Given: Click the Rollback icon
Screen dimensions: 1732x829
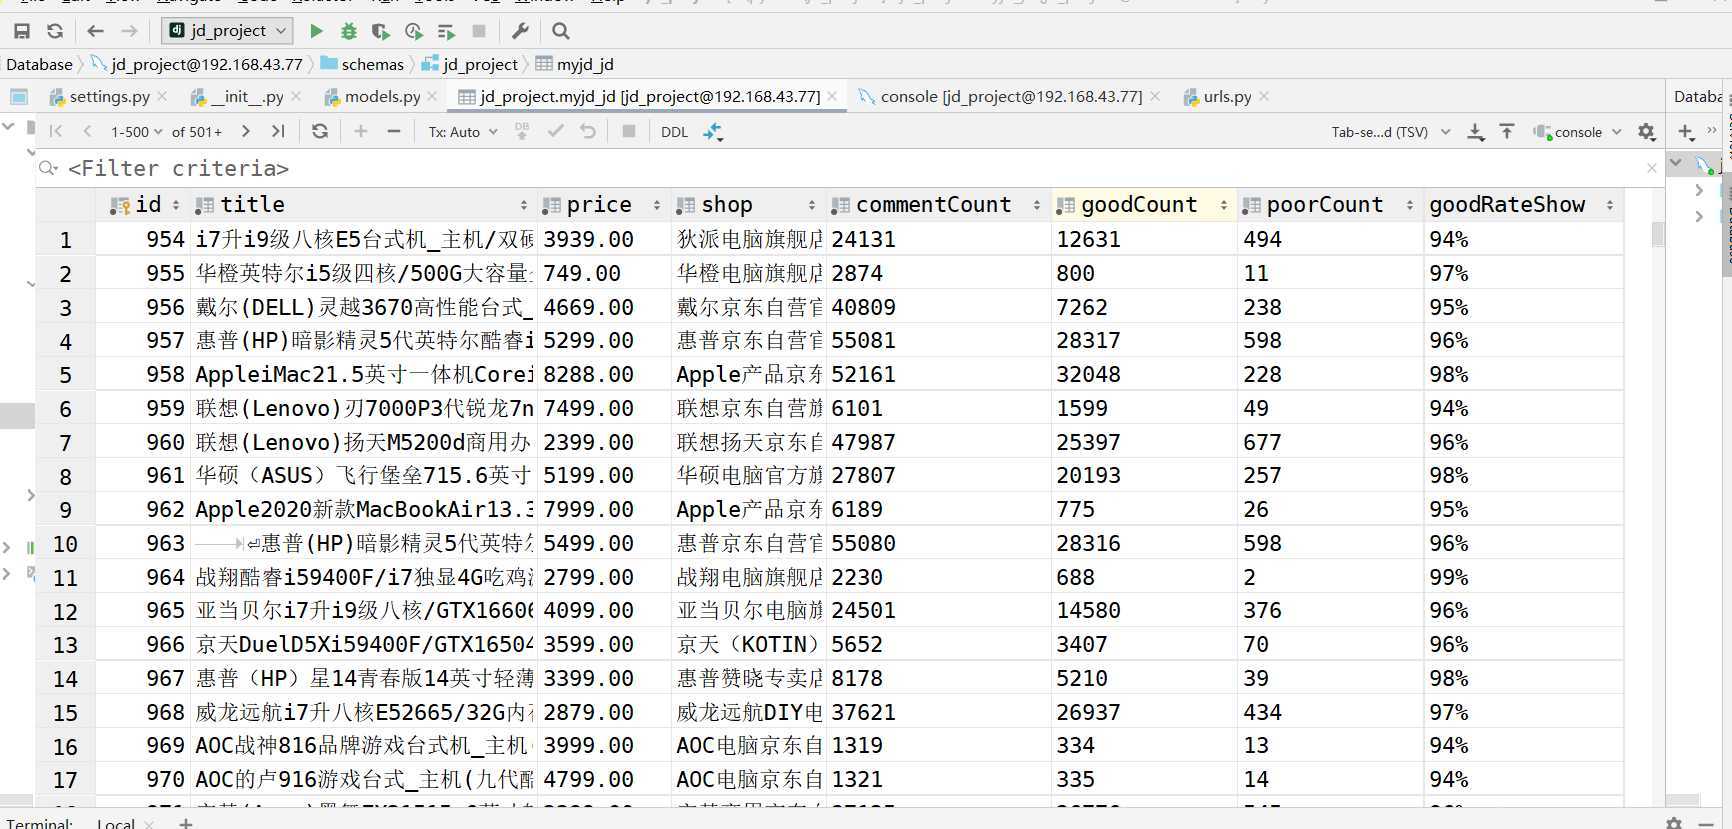Looking at the screenshot, I should (x=588, y=131).
